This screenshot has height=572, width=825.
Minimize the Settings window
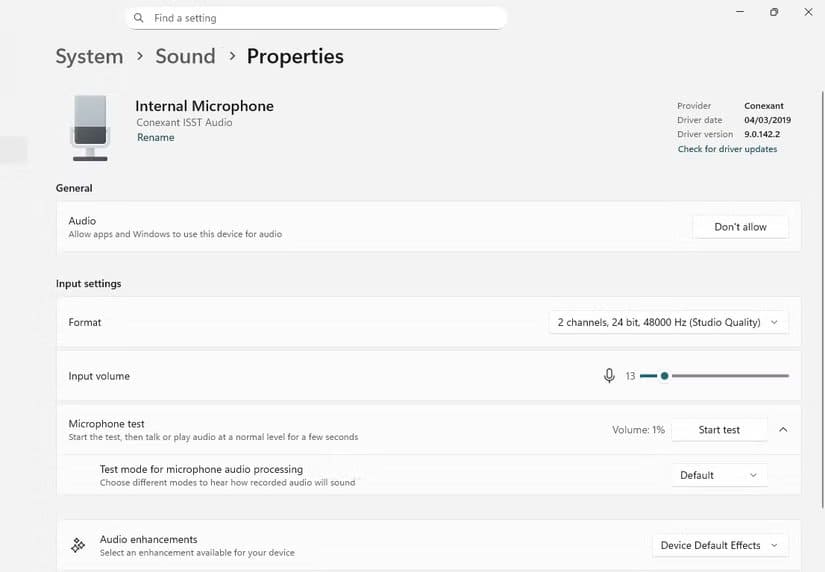click(x=739, y=12)
